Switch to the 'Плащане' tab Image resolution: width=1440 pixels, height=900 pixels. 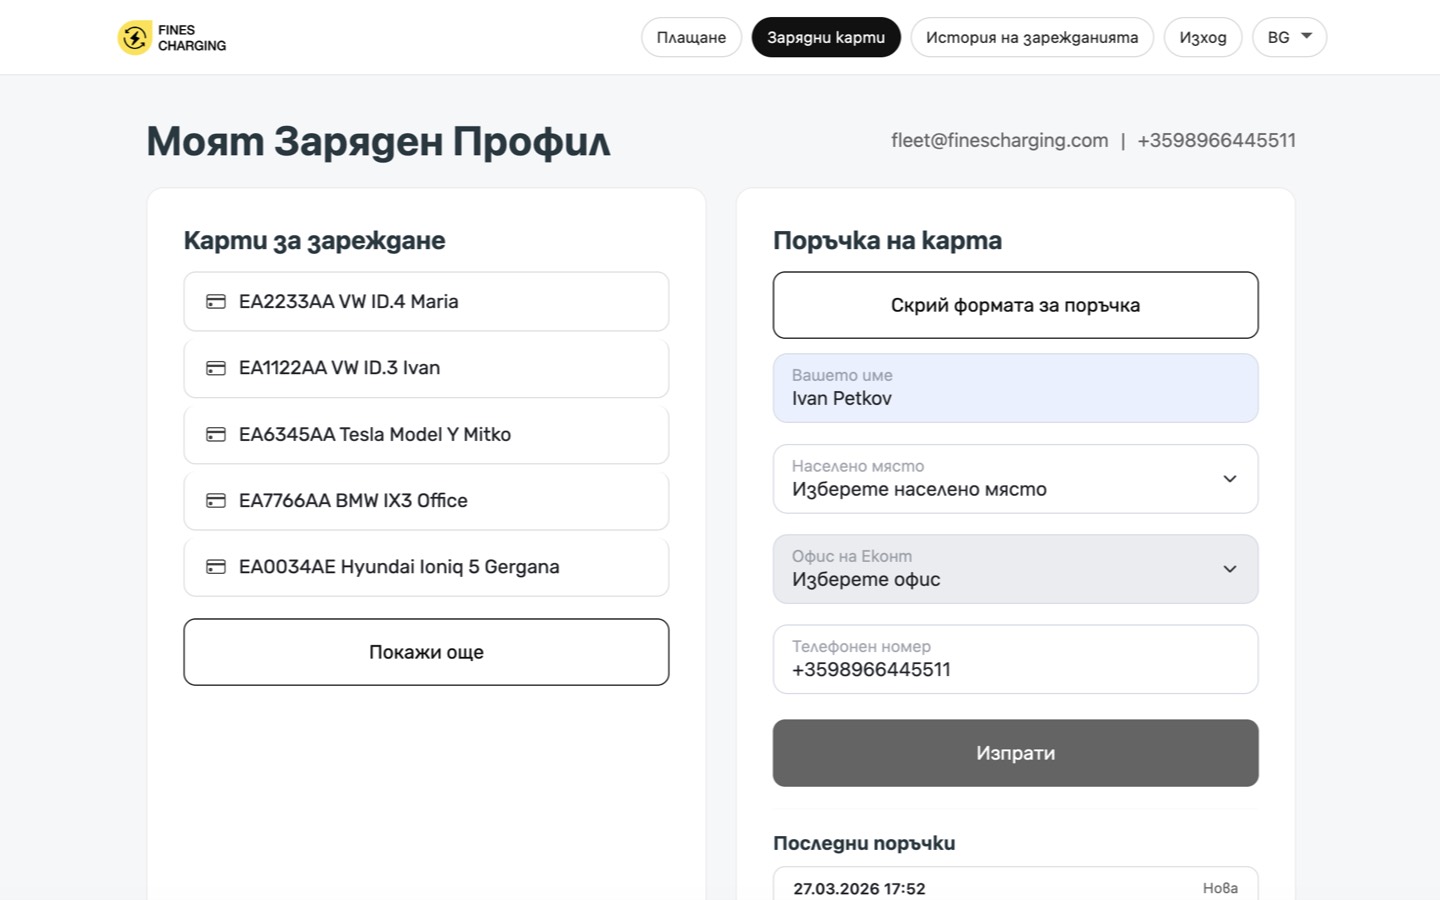coord(690,37)
